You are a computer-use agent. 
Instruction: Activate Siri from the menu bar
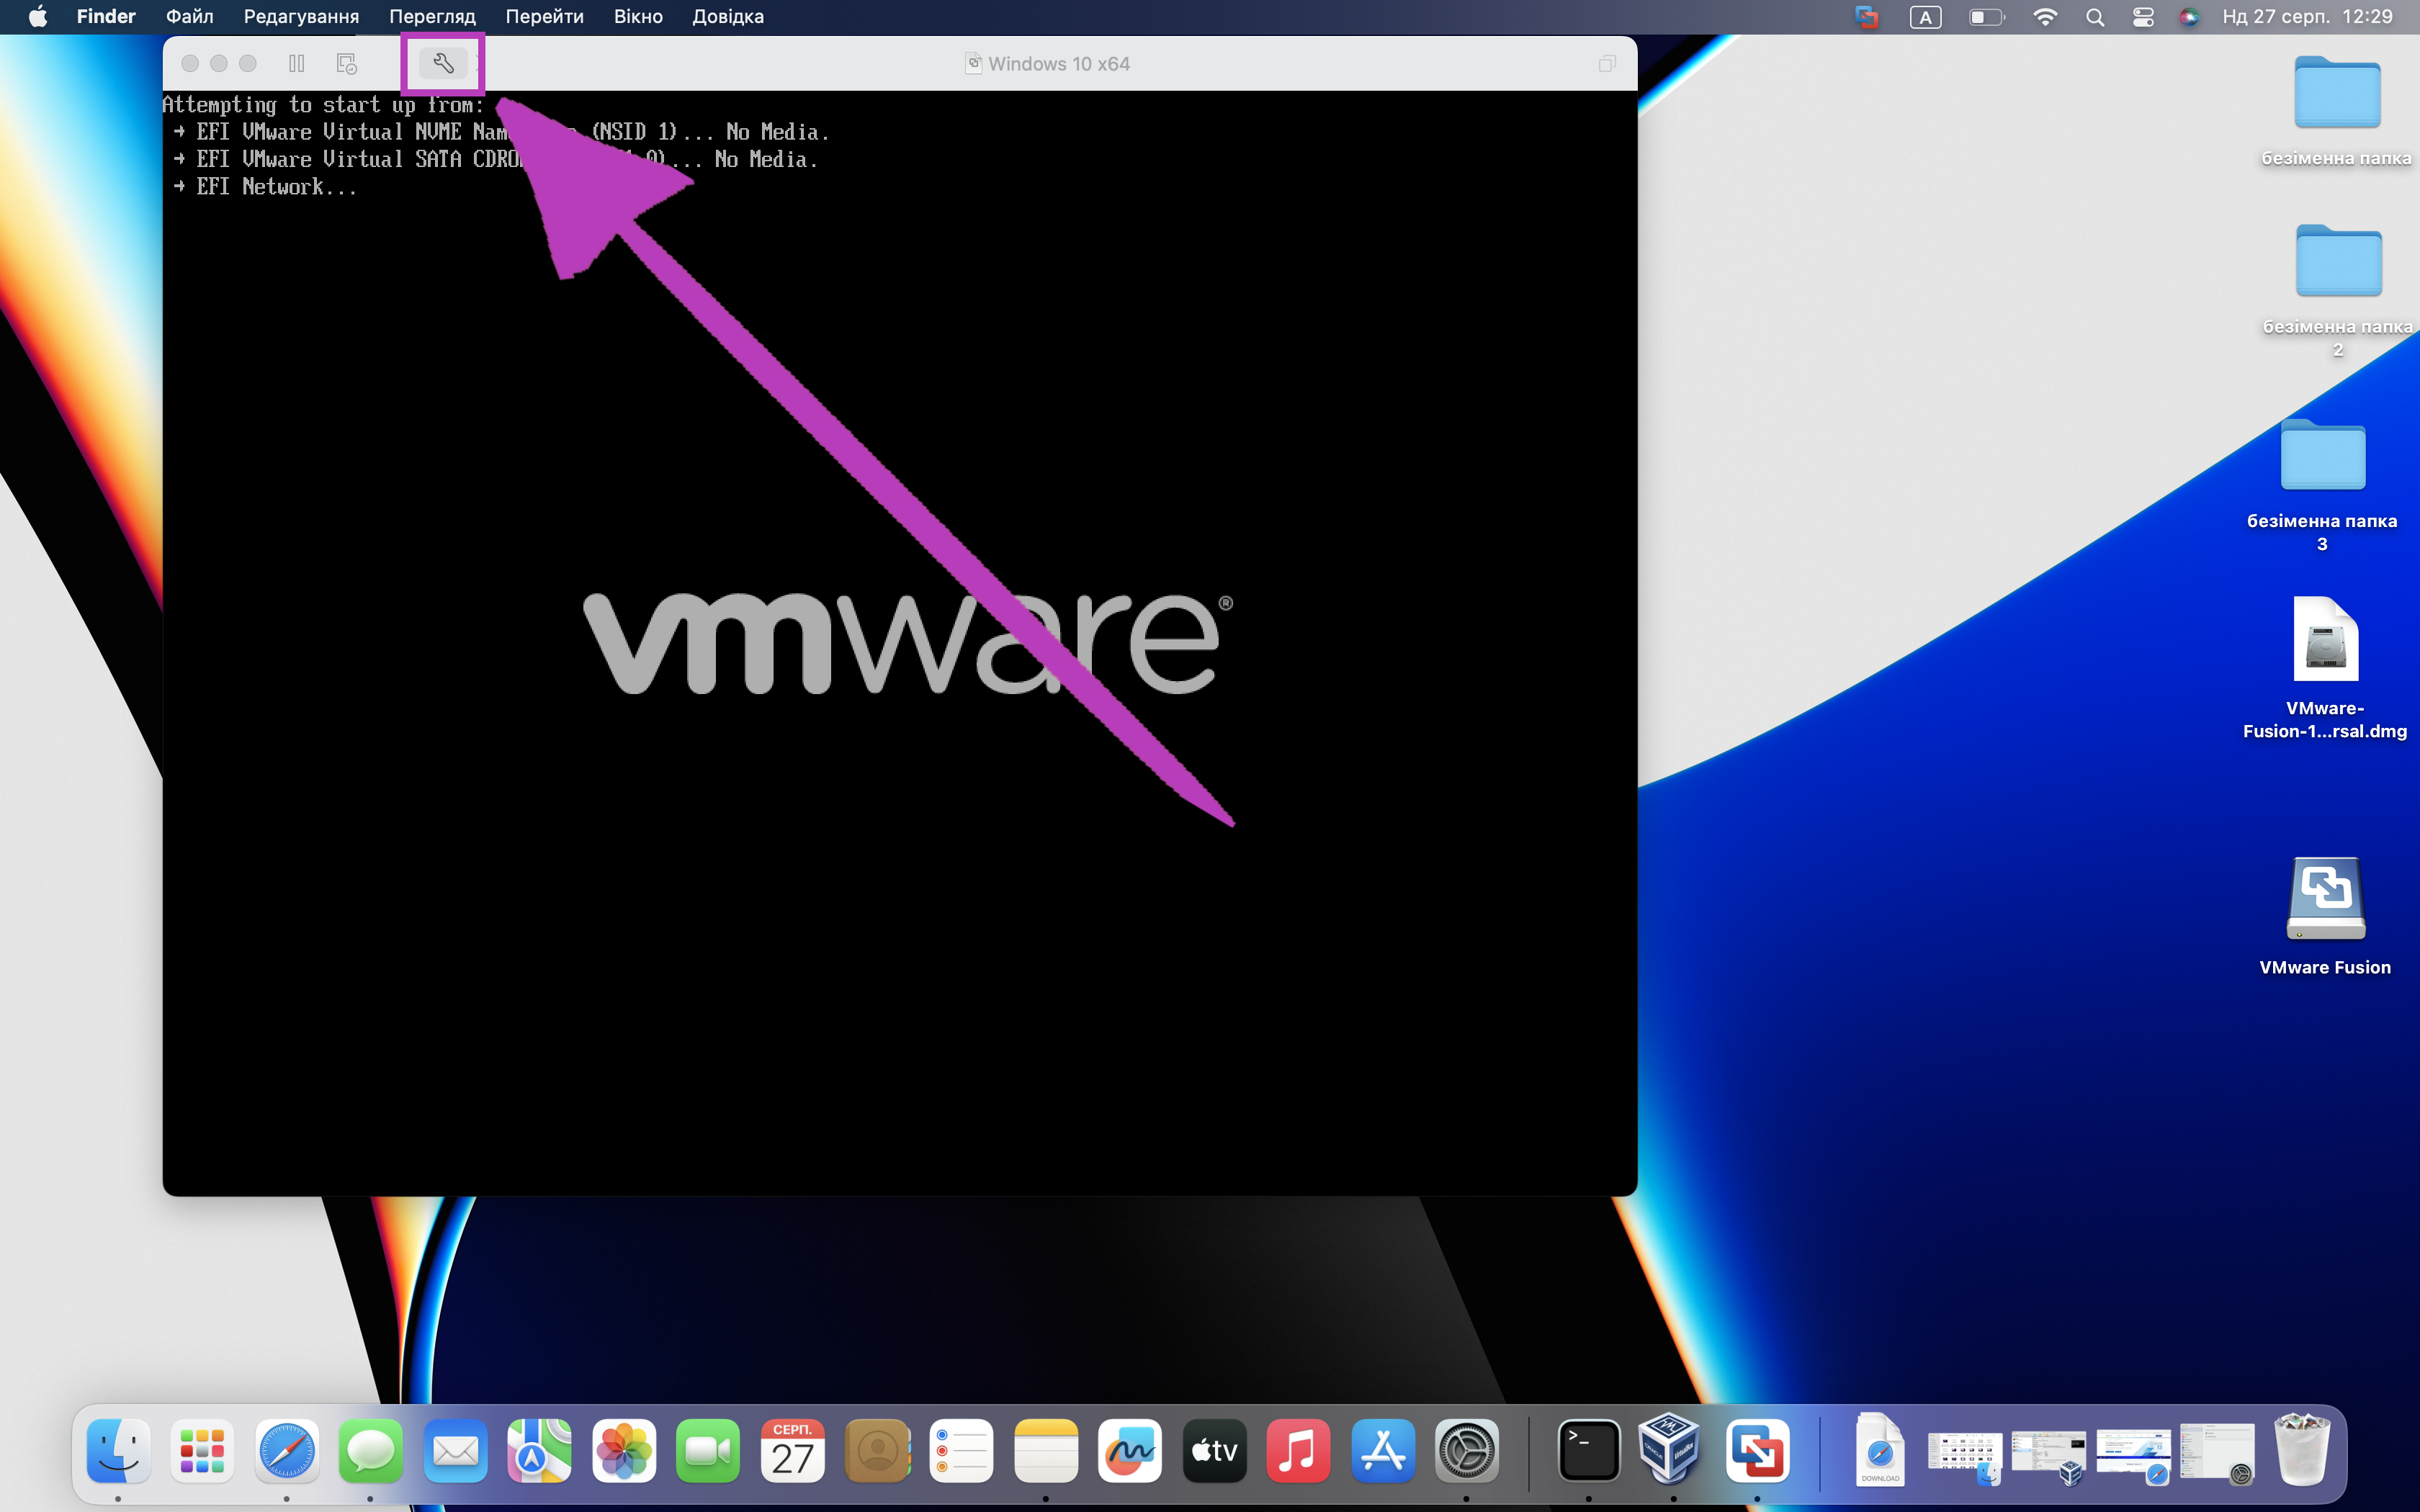2189,16
